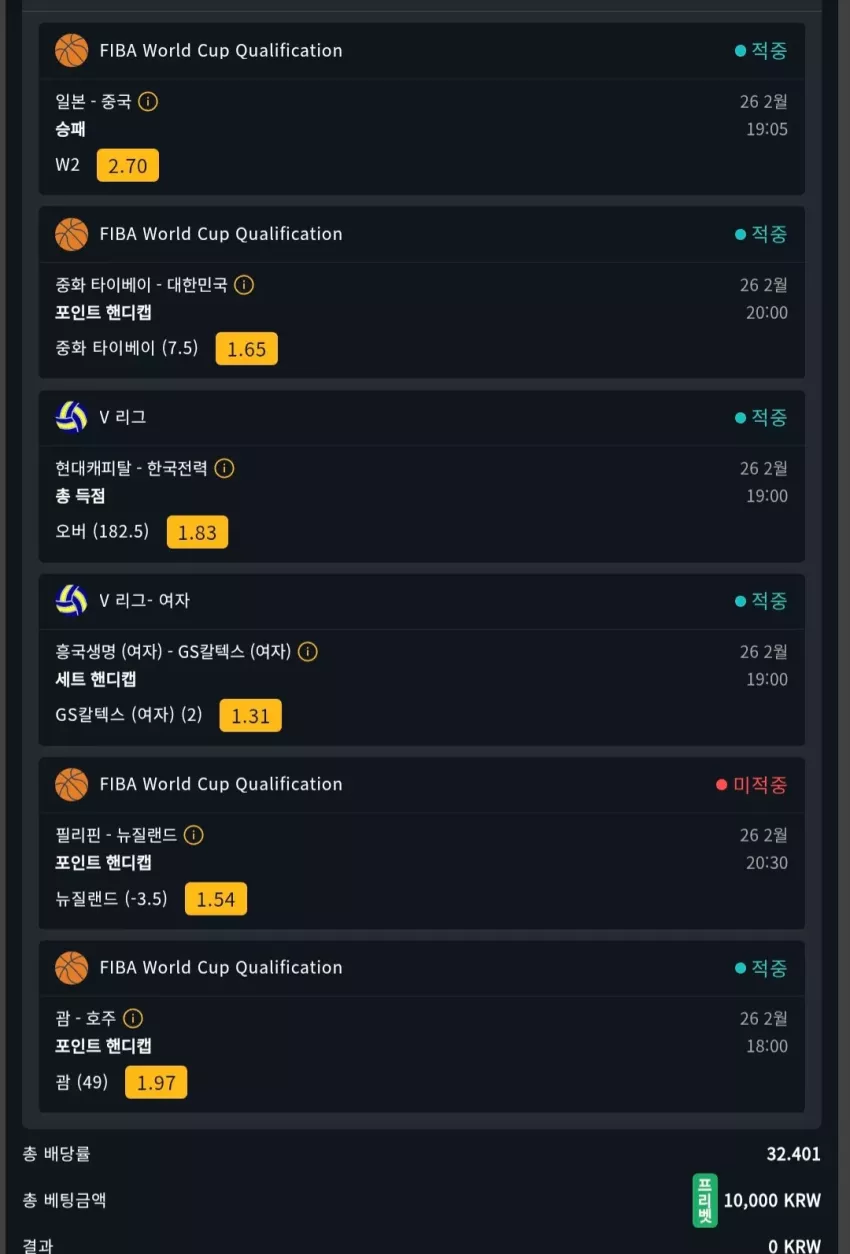Click the volleyball icon beside V 리그- 여자
This screenshot has width=850, height=1254.
click(x=72, y=601)
